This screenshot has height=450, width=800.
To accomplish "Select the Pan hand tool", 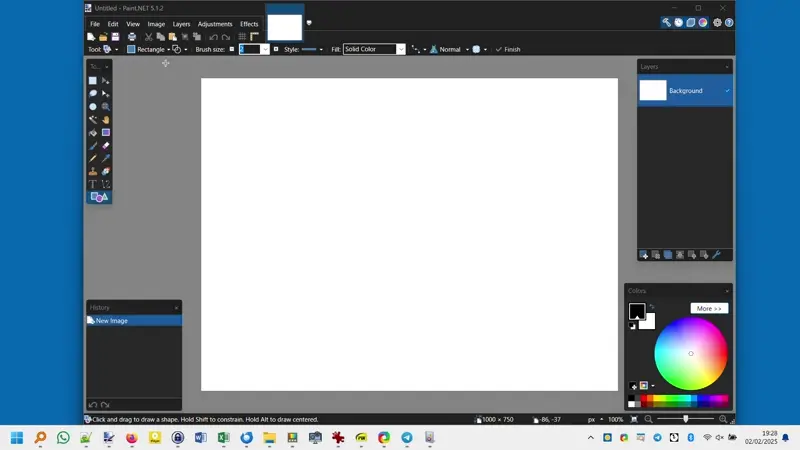I will pos(106,119).
